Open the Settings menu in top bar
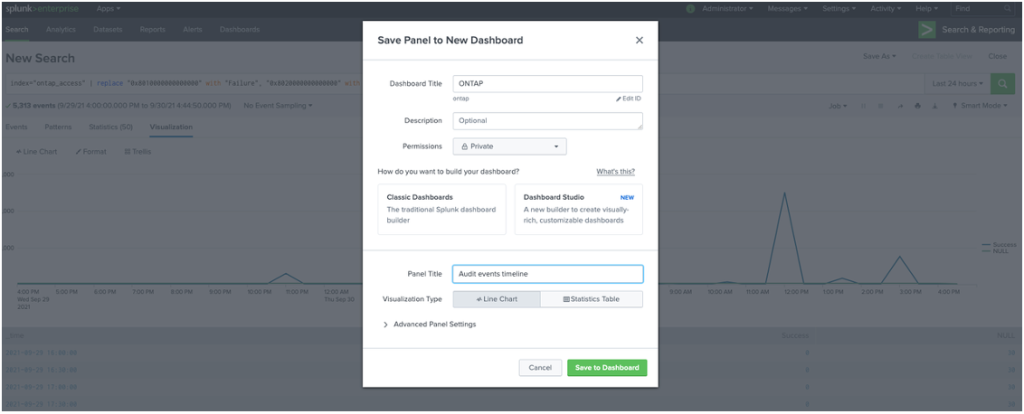The height and width of the screenshot is (414, 1024). (839, 9)
